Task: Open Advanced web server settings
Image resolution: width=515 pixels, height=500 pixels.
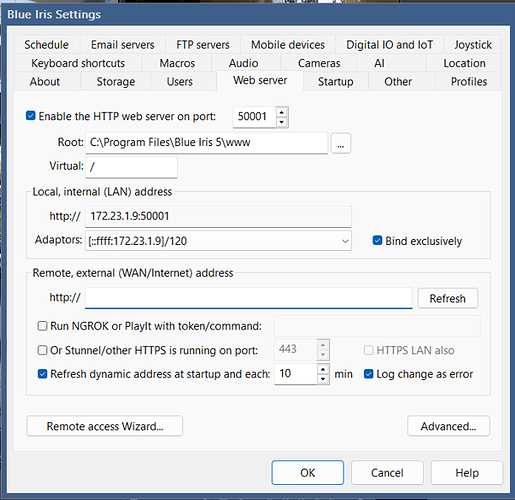Action: coord(448,426)
